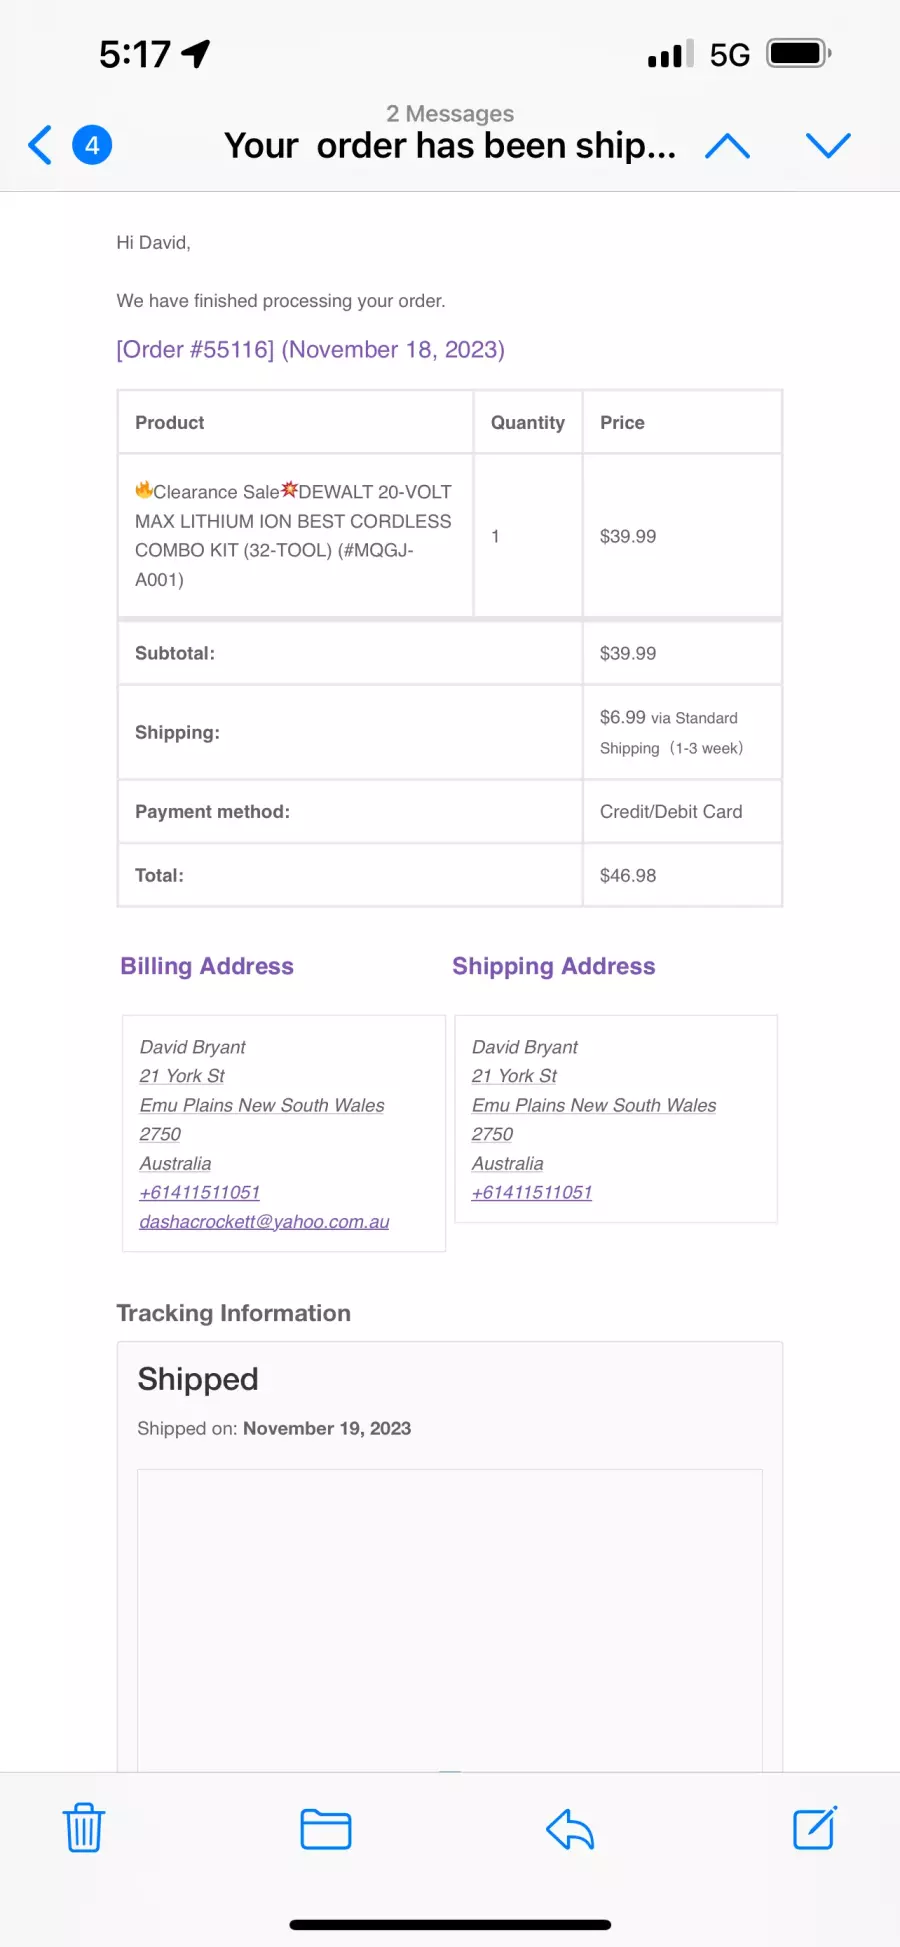This screenshot has height=1947, width=900.
Task: Tap the back arrow to the mailbox
Action: (40, 145)
